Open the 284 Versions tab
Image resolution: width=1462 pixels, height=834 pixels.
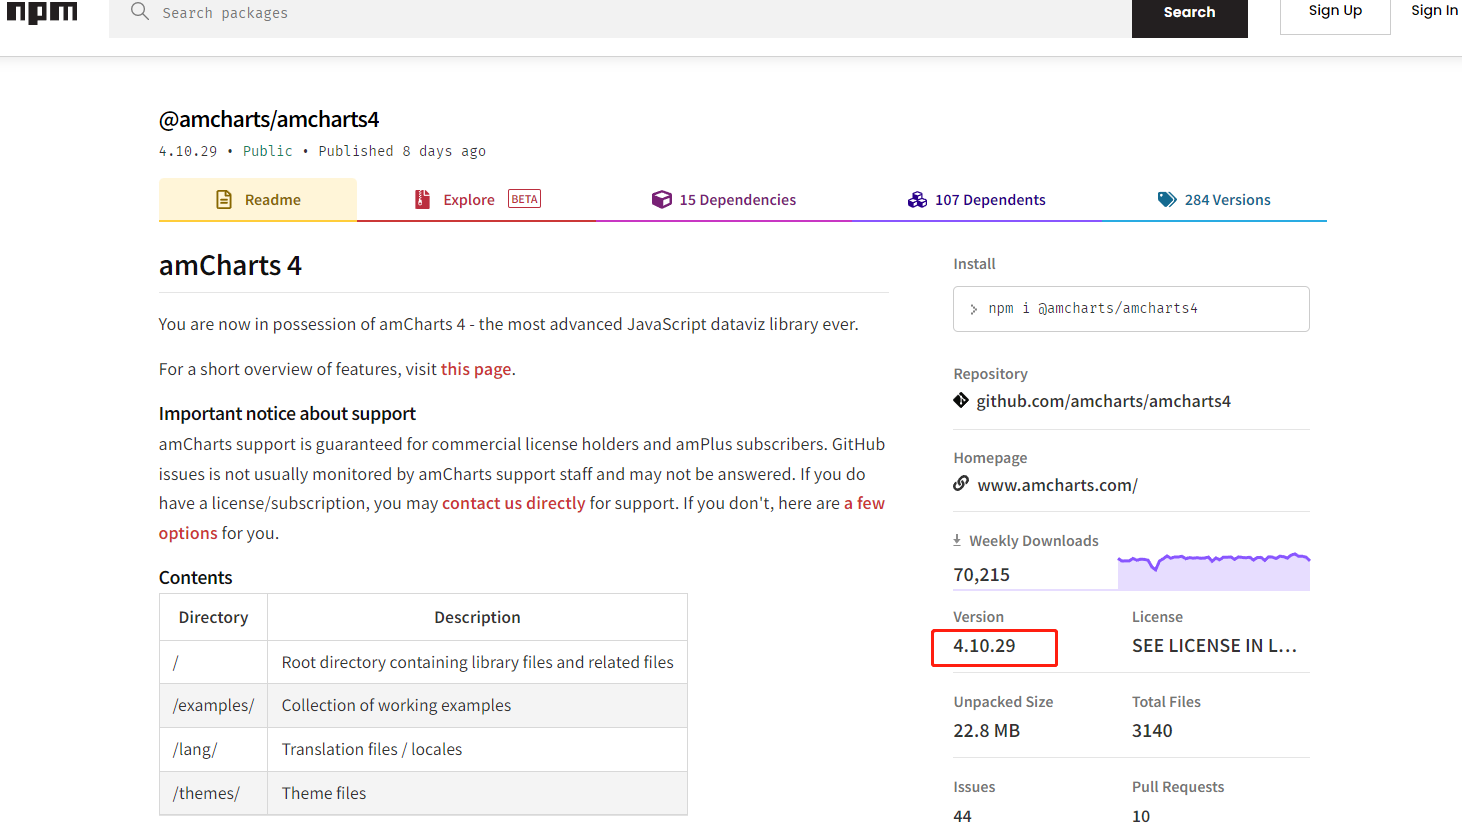tap(1227, 199)
